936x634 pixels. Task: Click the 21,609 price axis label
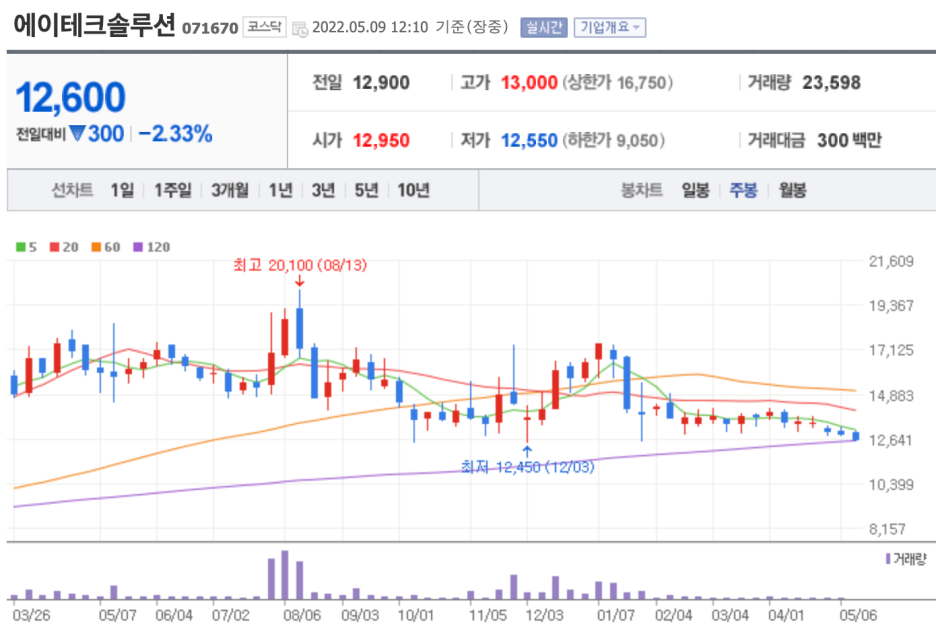(891, 261)
